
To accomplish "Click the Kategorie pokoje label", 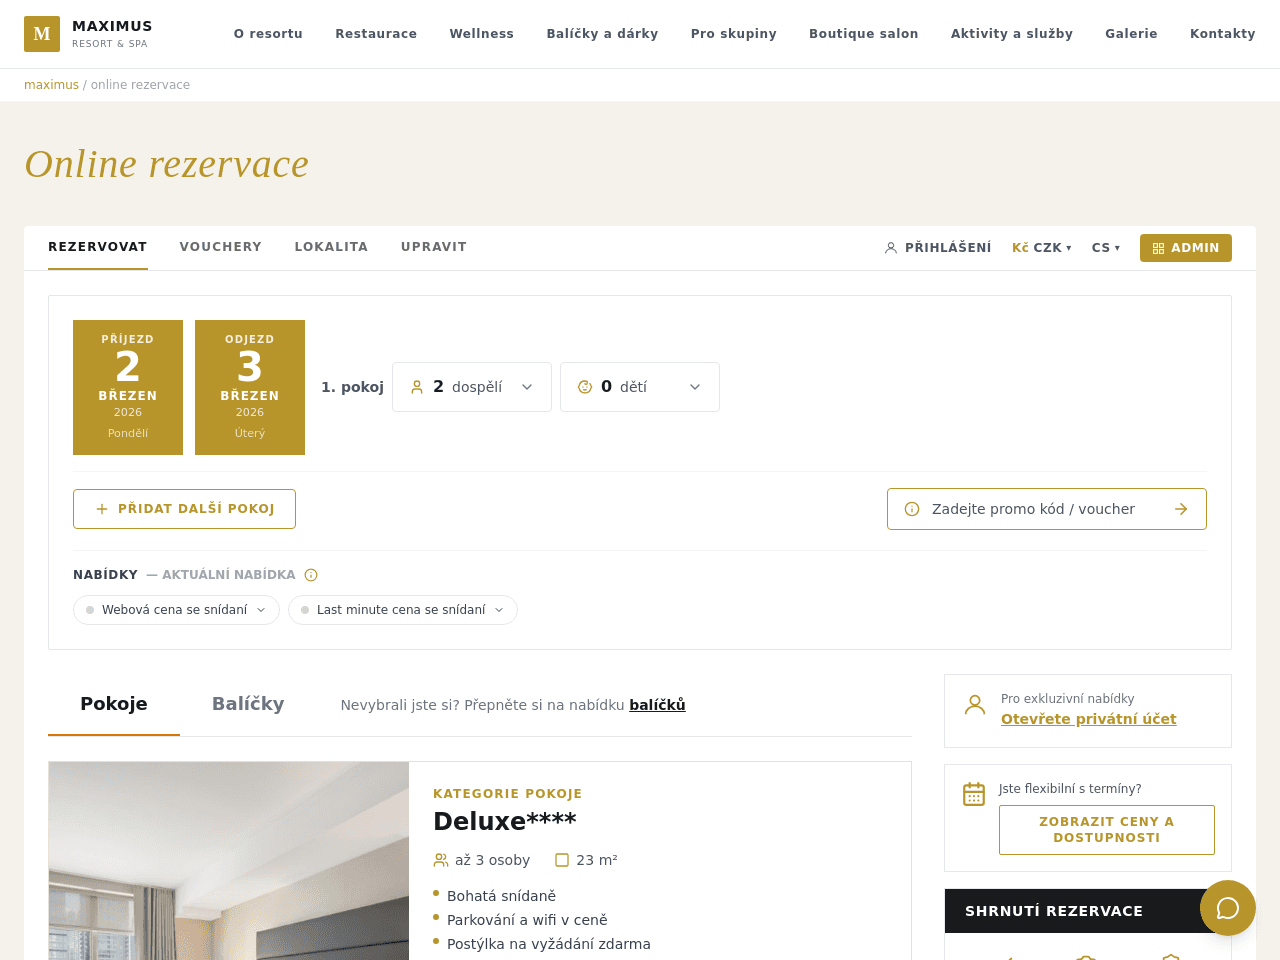I will click(507, 794).
